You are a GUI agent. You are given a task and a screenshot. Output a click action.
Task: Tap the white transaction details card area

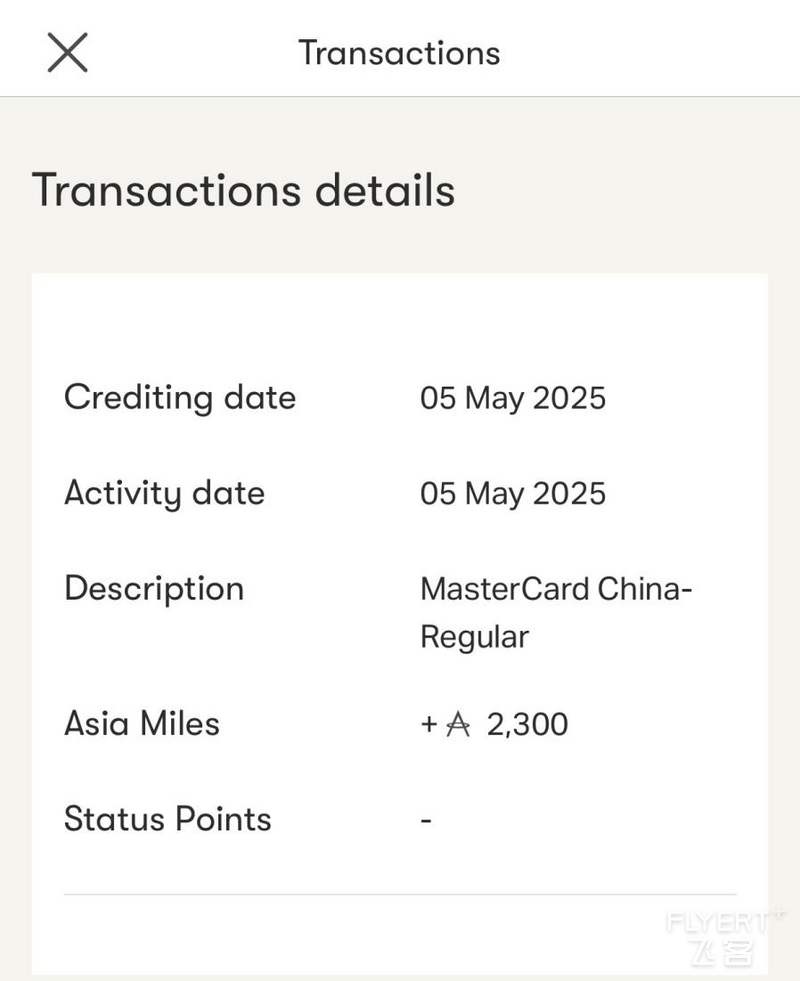400,624
